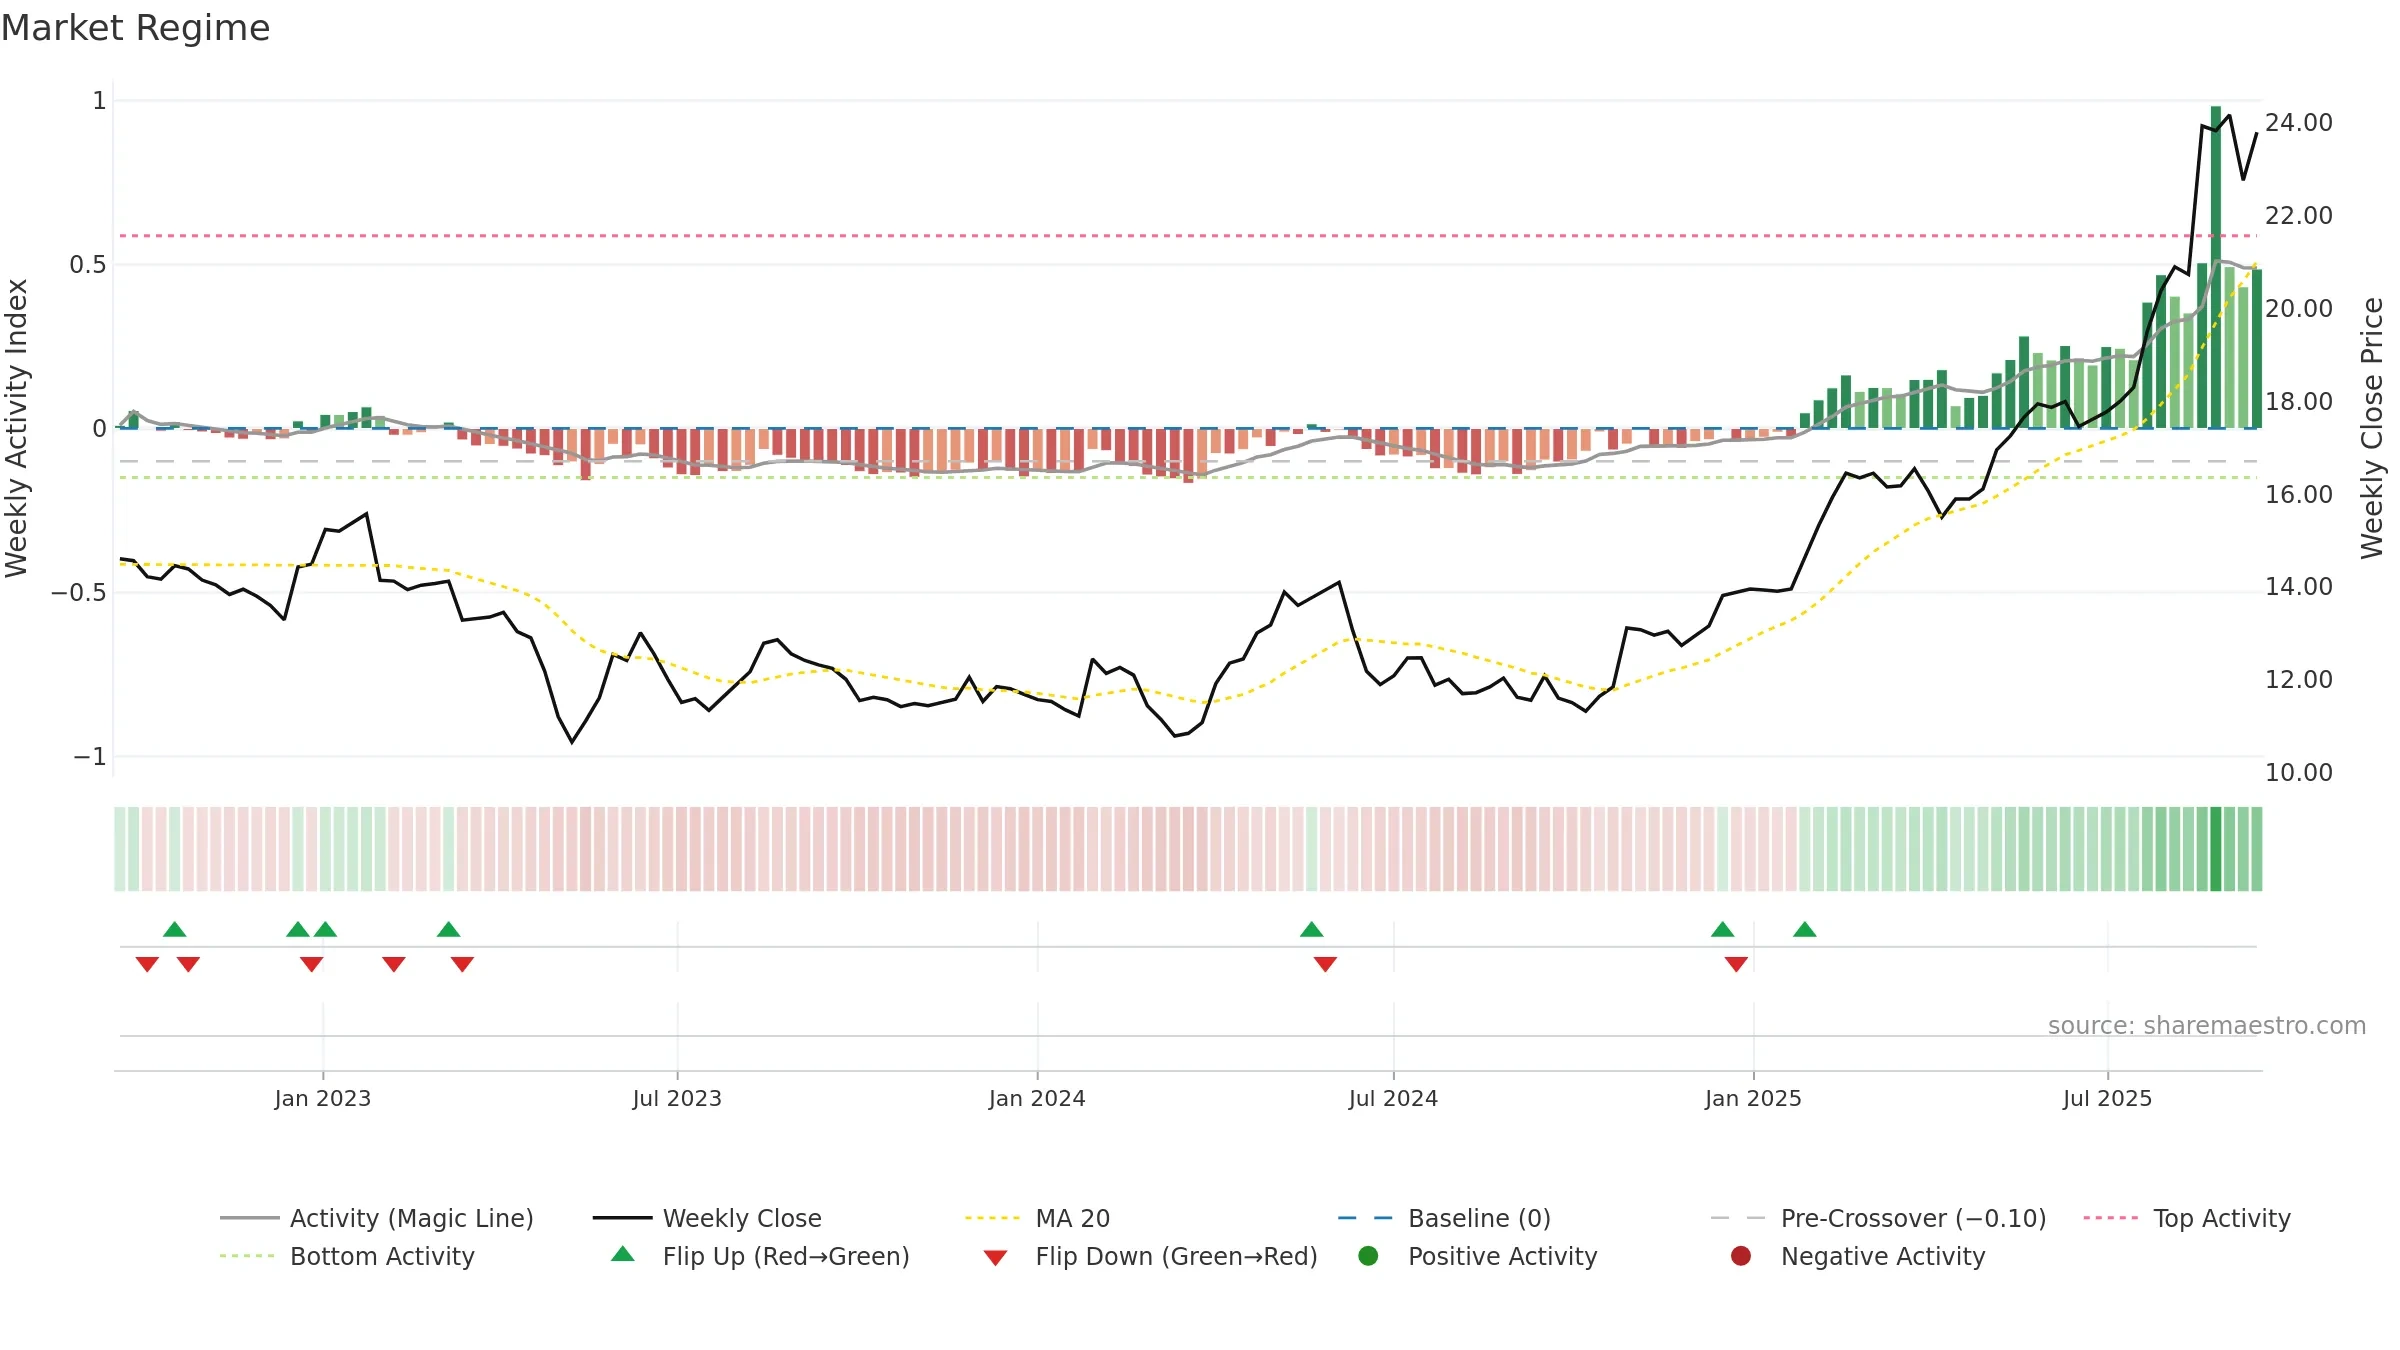Click the darkest green cell in the regime strip
The width and height of the screenshot is (2400, 1350).
(x=2216, y=849)
